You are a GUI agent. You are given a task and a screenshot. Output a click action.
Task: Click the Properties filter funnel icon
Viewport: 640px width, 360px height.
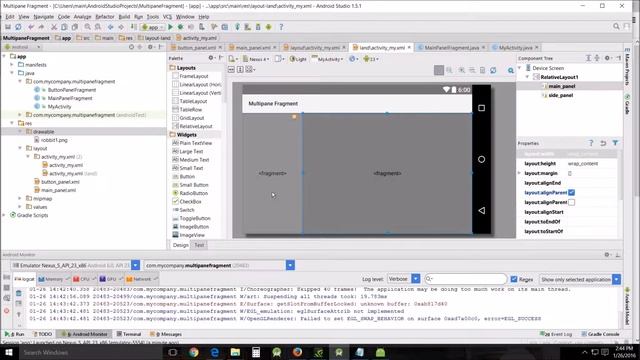[x=615, y=143]
